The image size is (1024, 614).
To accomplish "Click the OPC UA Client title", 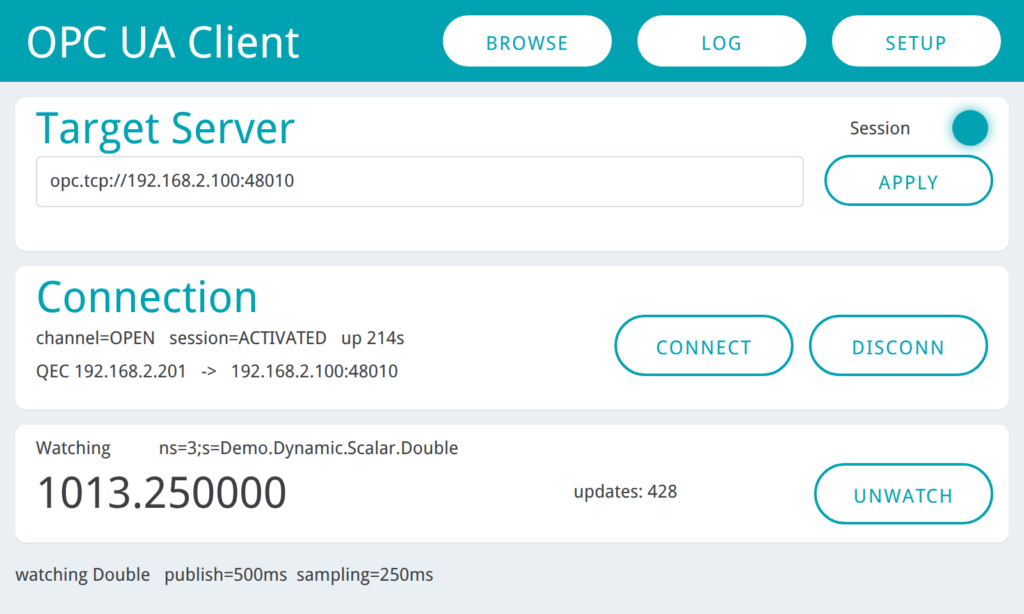I will 163,42.
